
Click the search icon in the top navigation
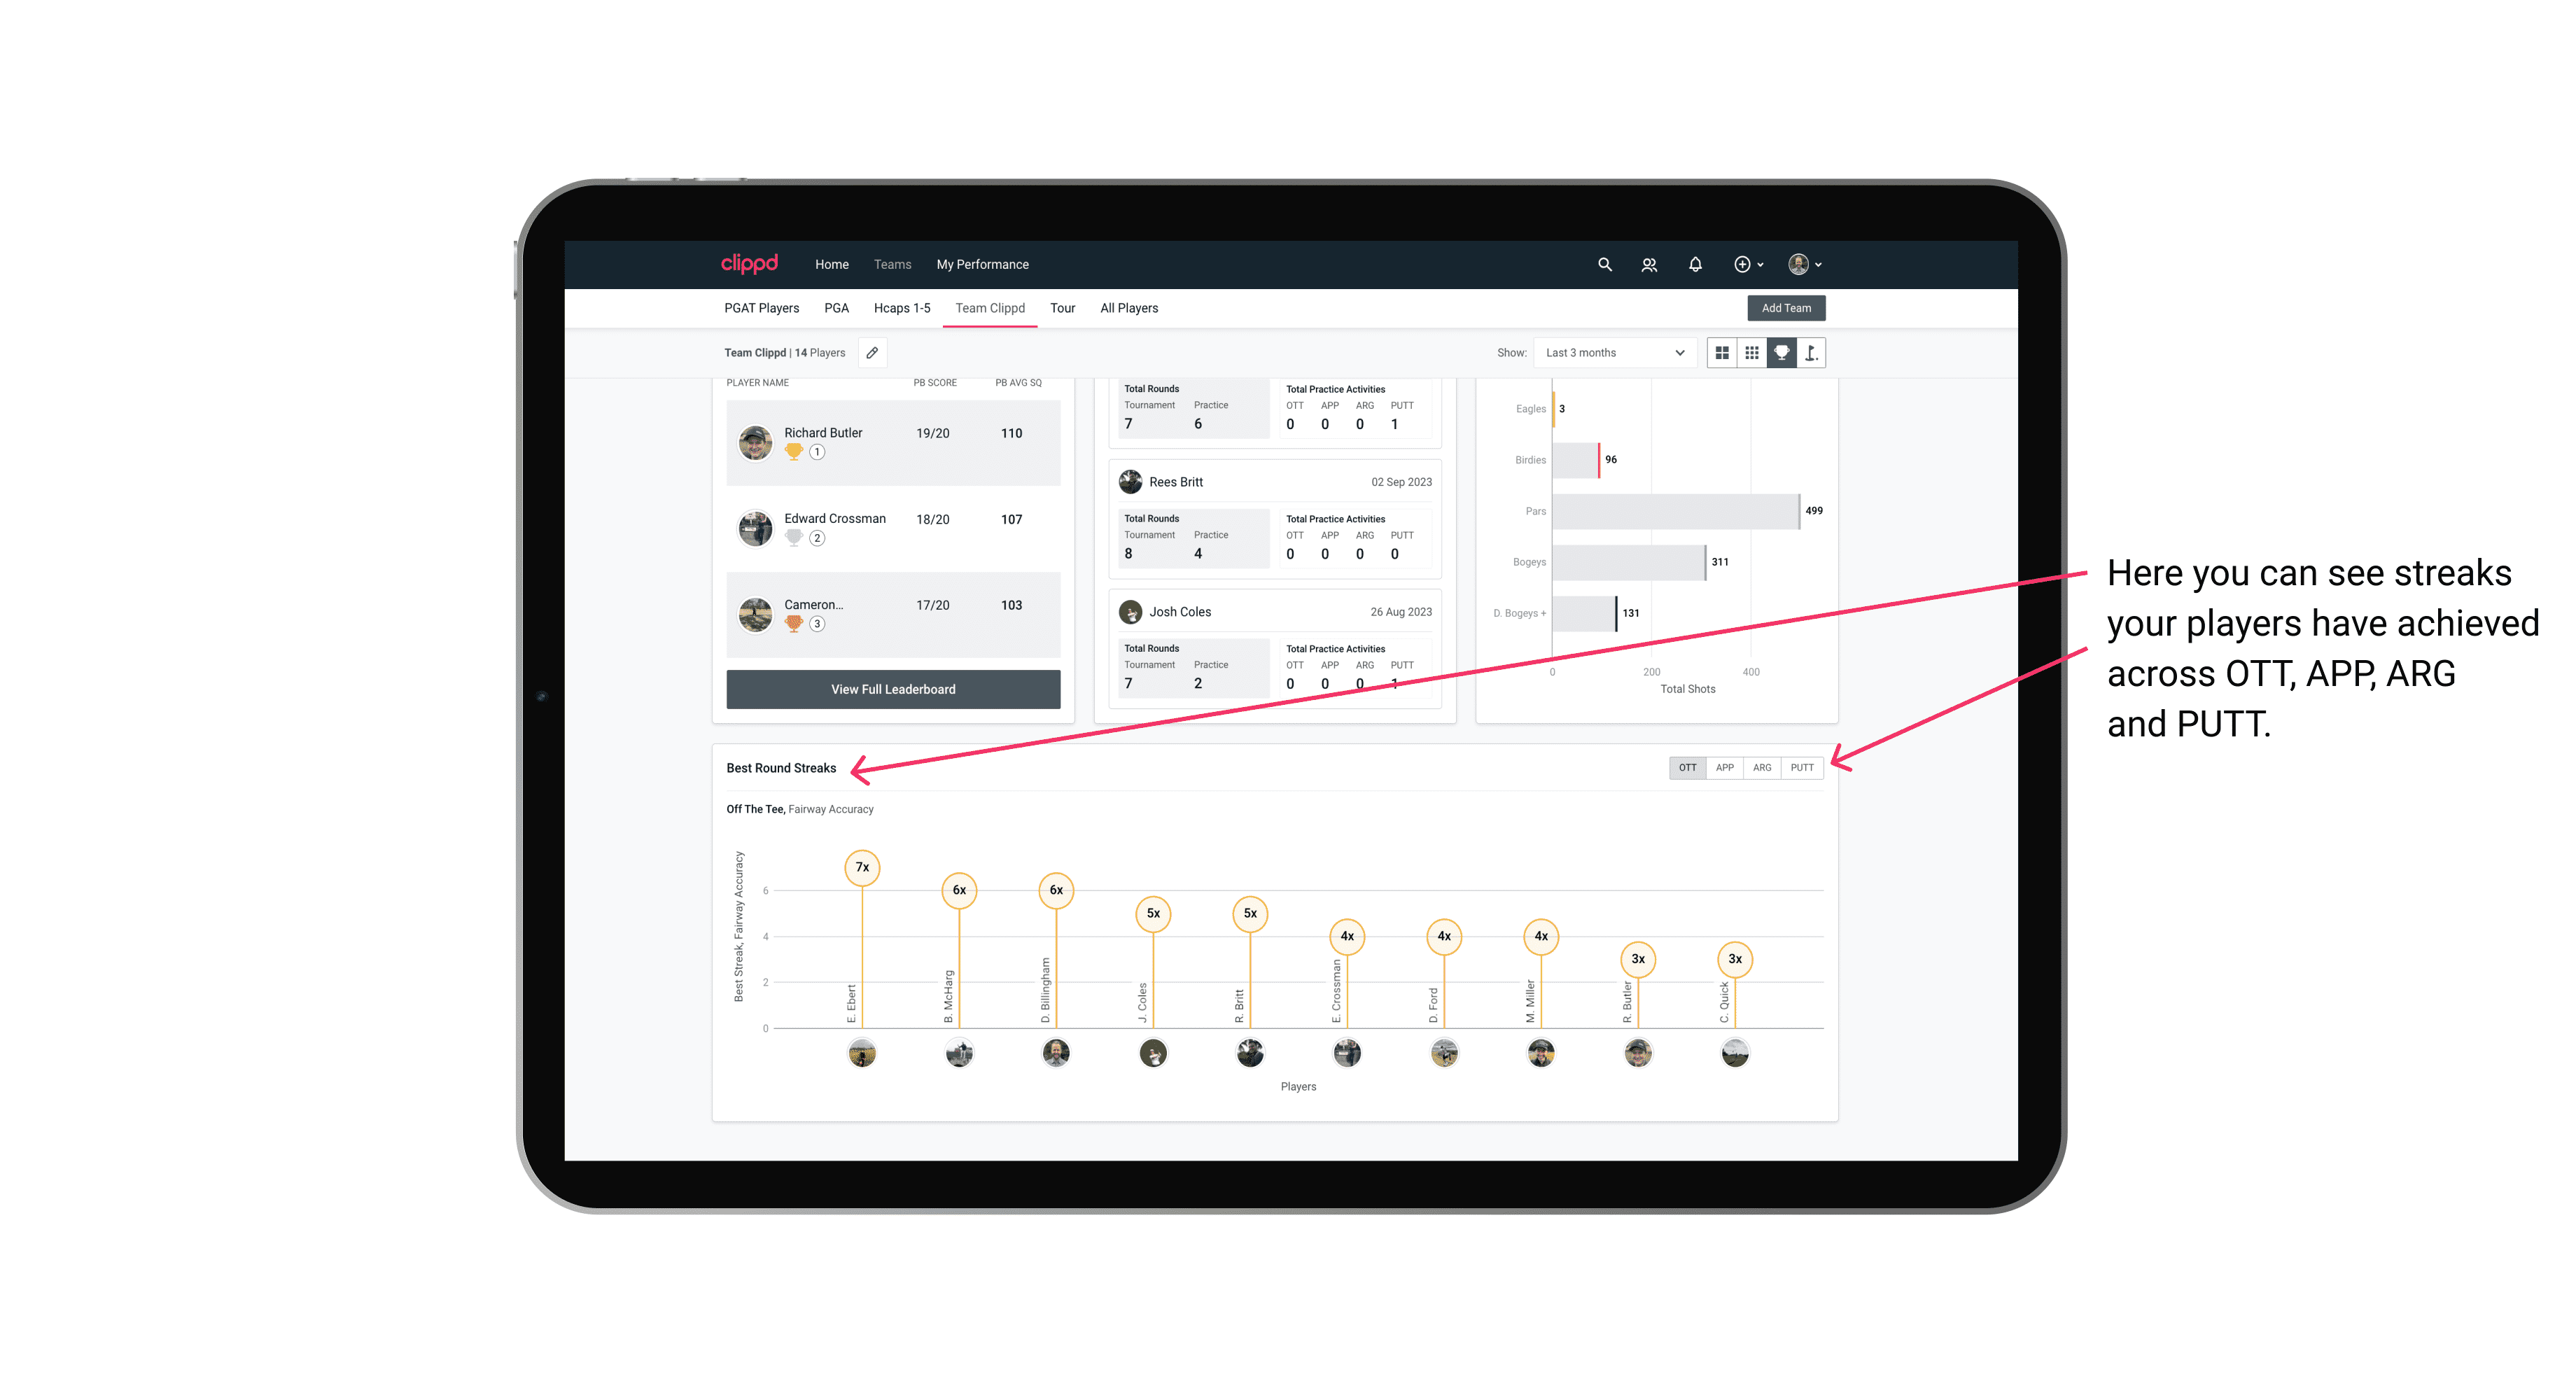click(1604, 265)
